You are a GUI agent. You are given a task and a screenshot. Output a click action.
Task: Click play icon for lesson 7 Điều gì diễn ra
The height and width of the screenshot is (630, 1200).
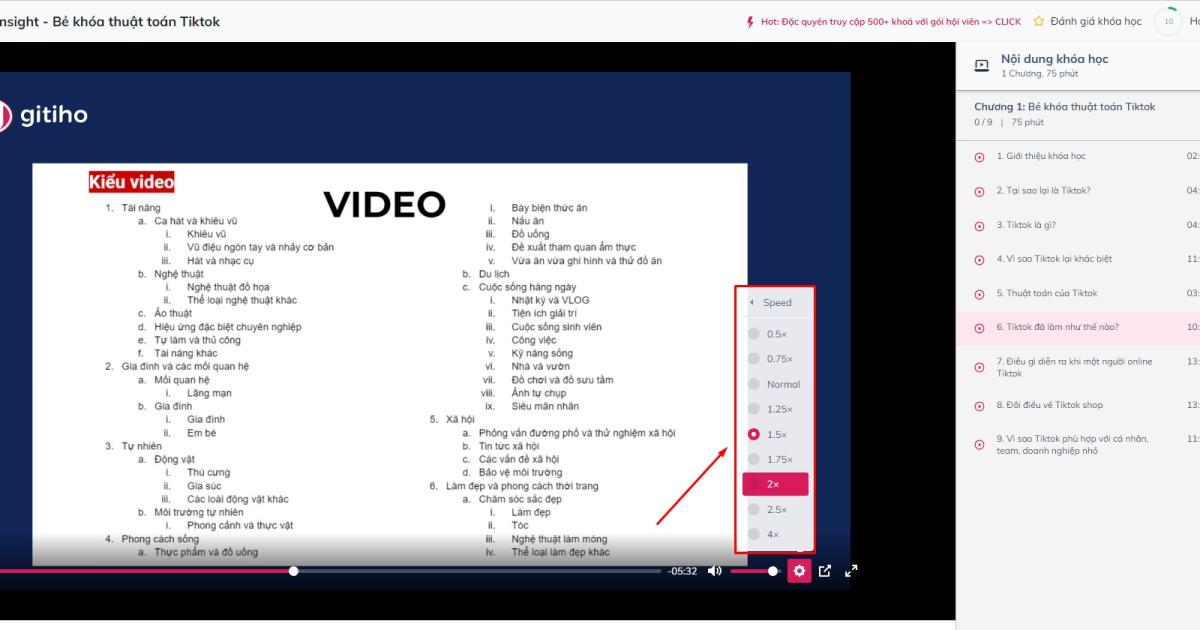(x=979, y=367)
